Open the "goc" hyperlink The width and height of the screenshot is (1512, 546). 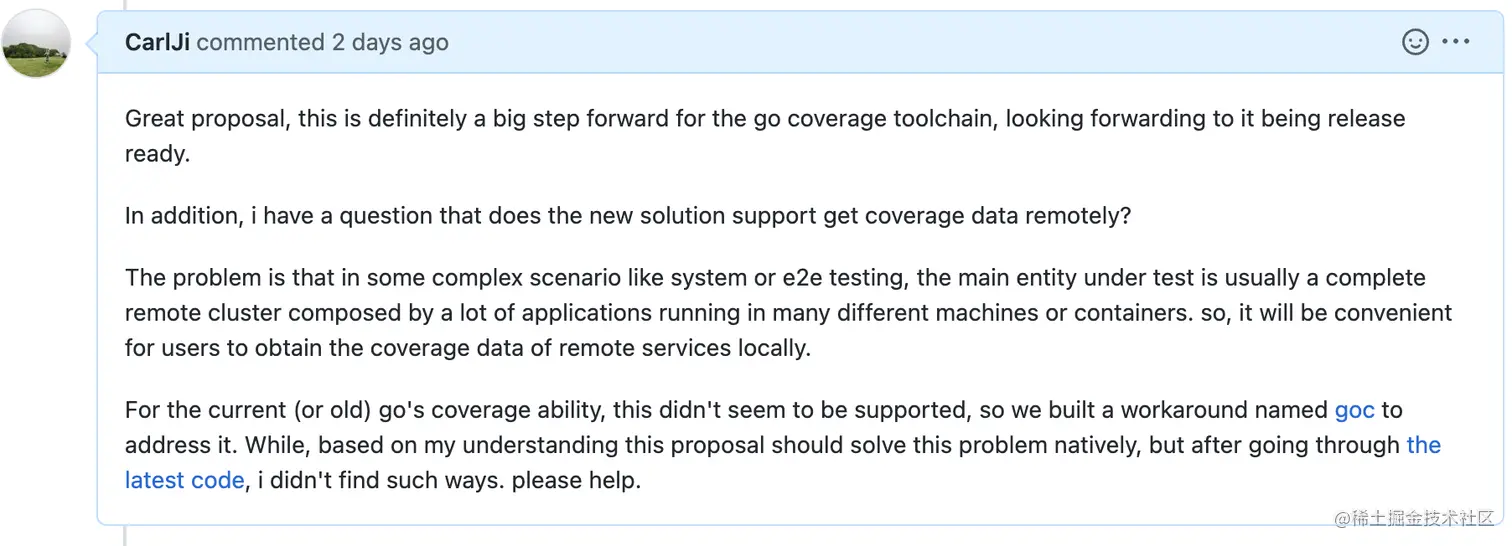coord(1355,410)
